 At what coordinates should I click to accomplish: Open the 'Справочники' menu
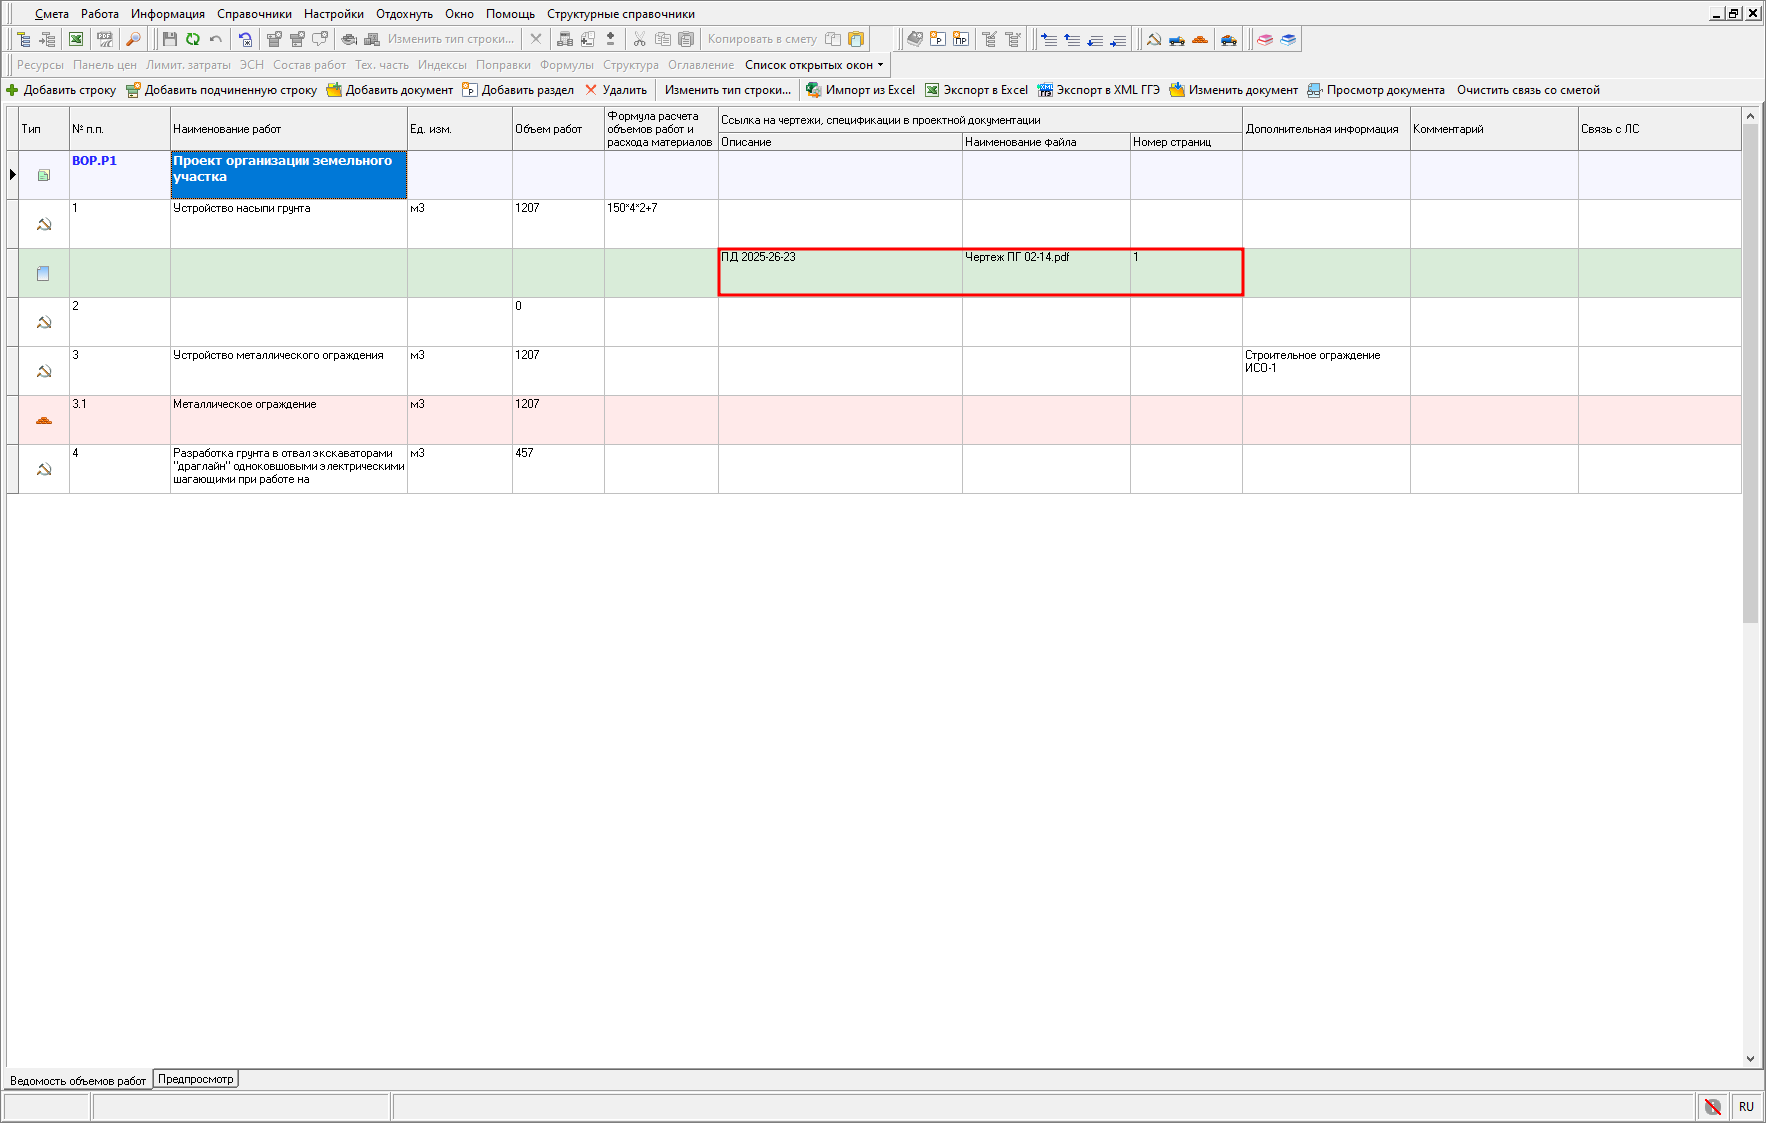[x=254, y=14]
